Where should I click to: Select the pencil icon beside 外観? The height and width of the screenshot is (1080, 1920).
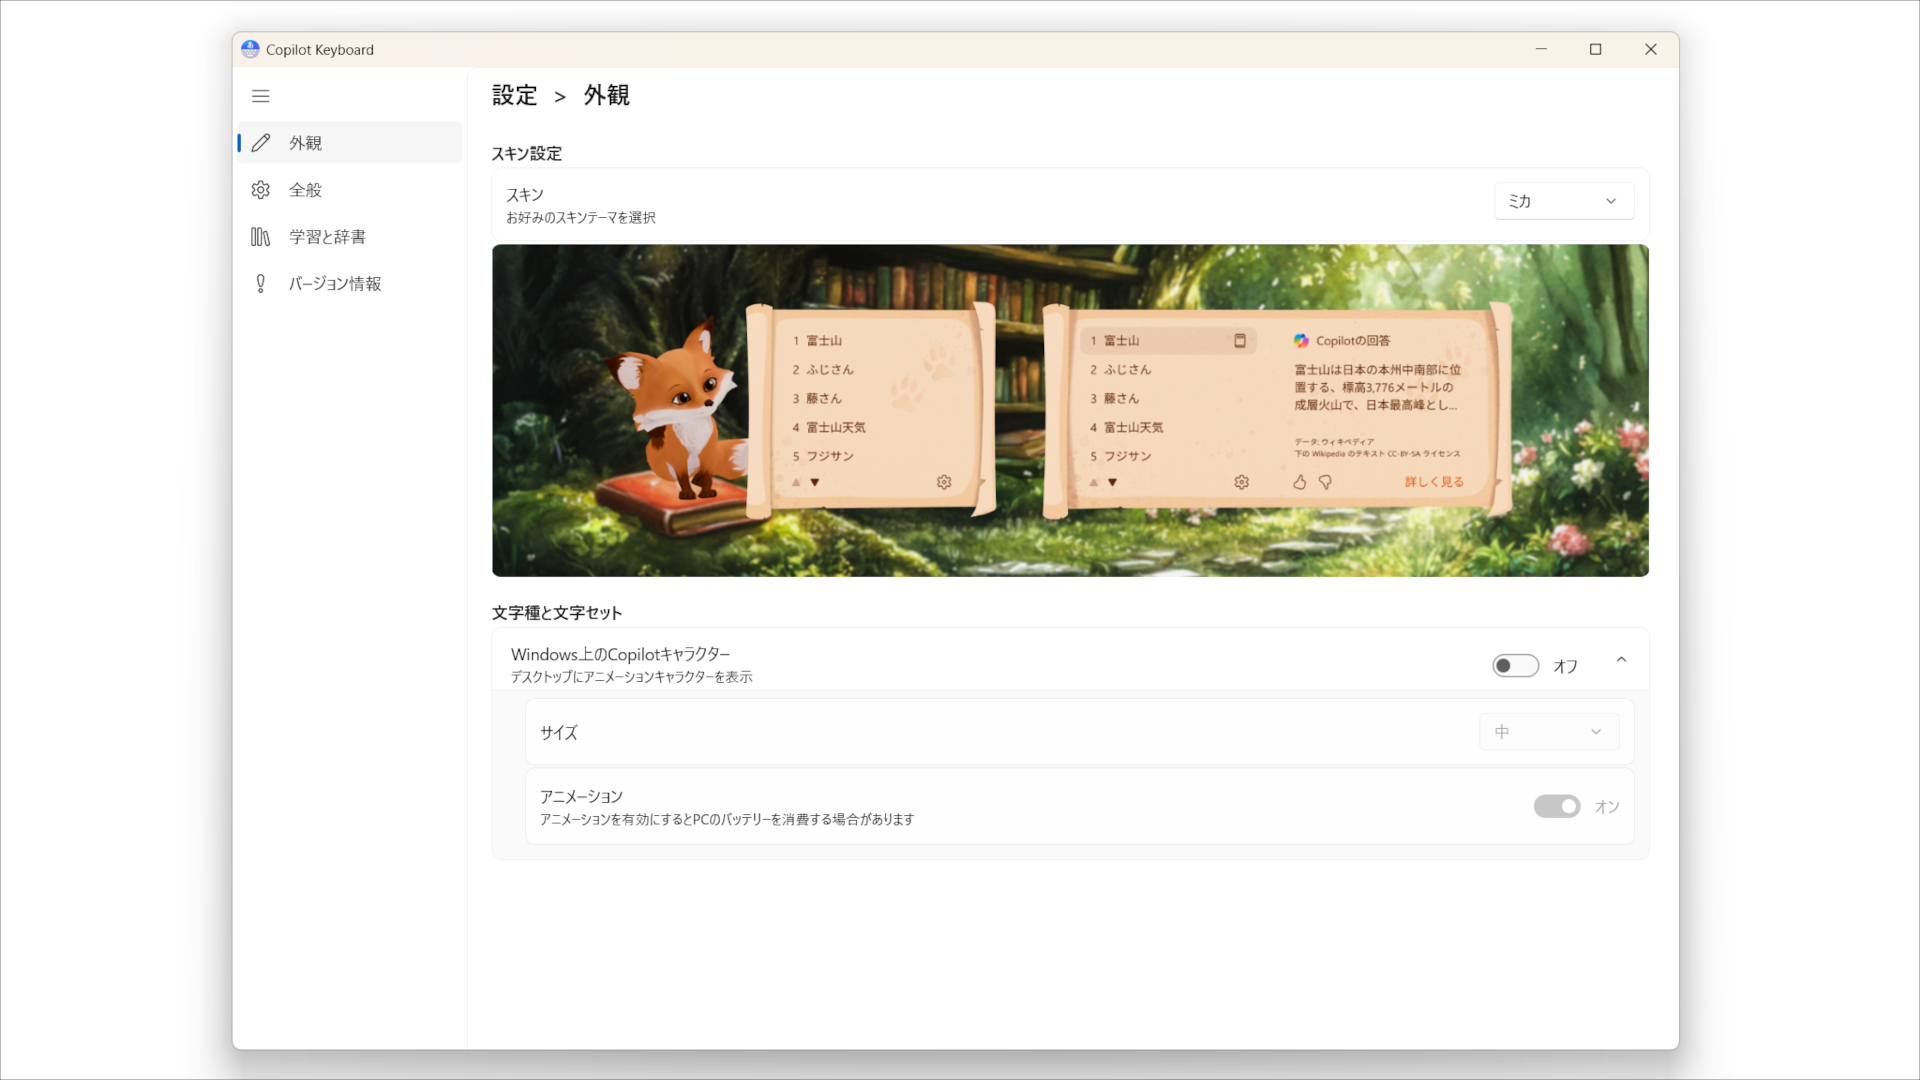tap(261, 142)
